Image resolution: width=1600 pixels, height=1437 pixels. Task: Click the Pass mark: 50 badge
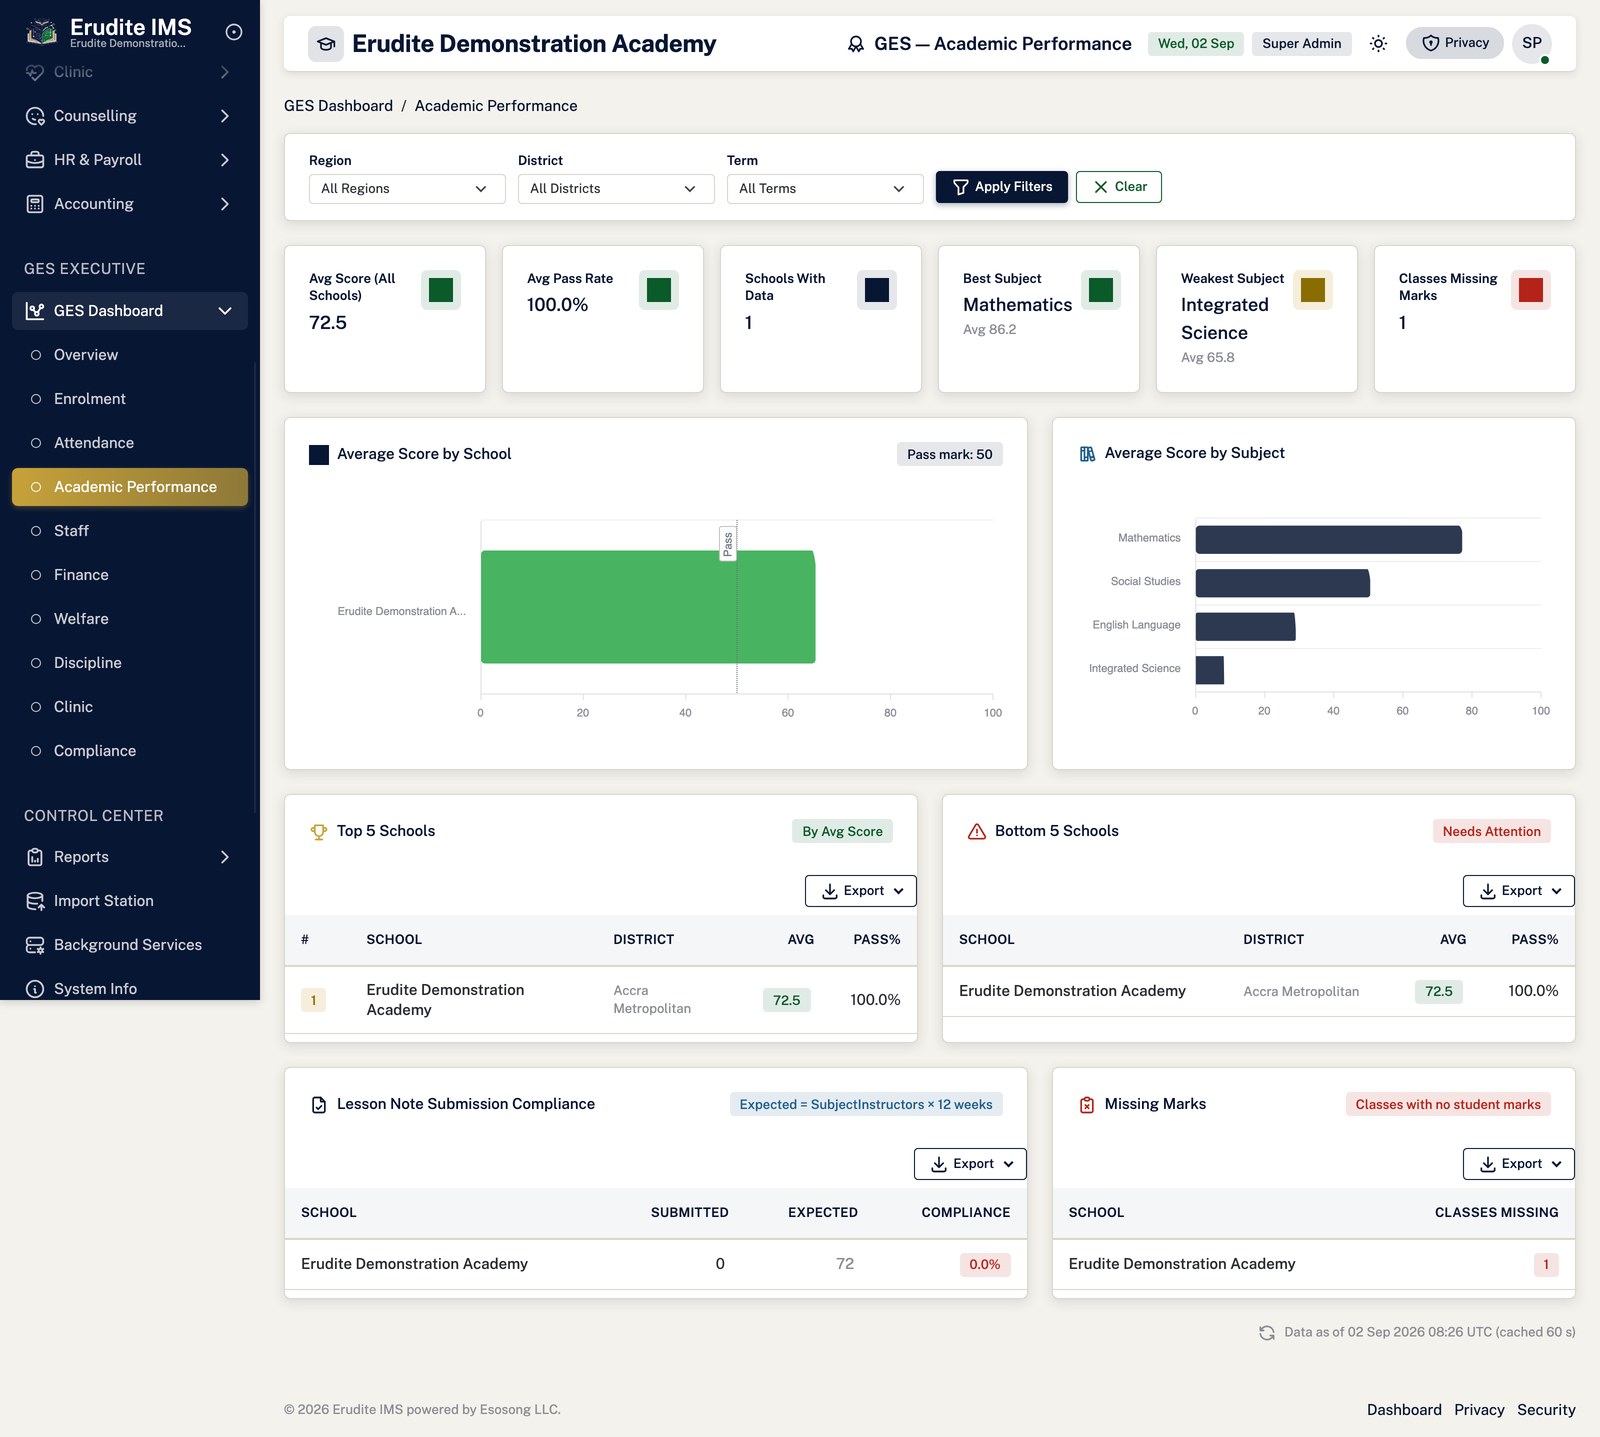(950, 455)
